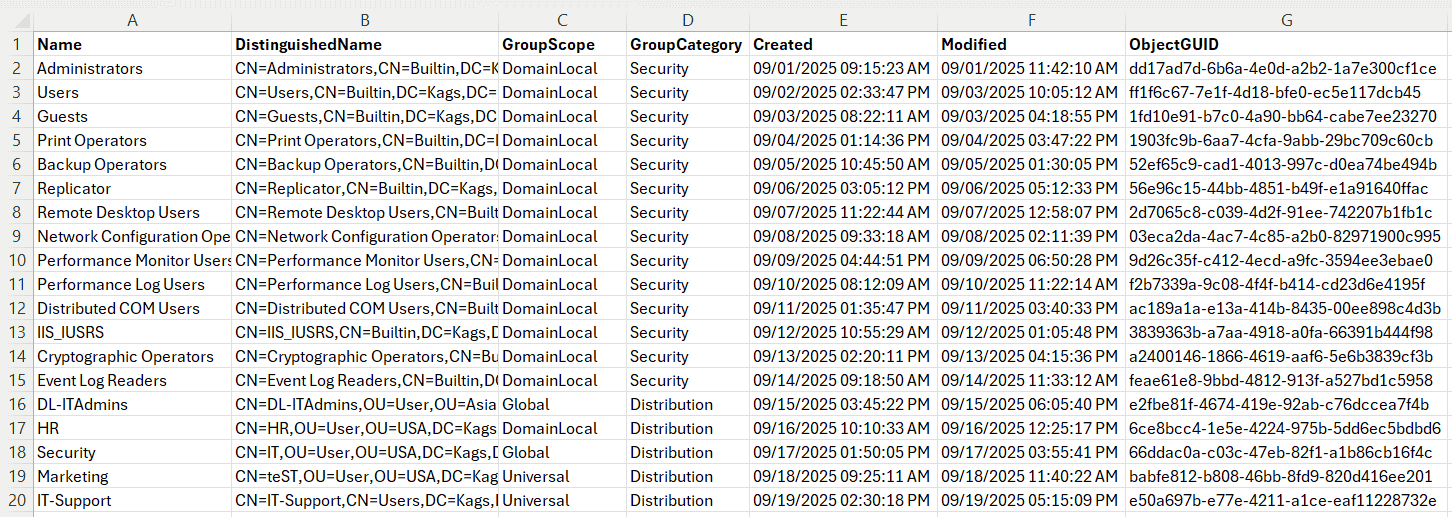
Task: Click Universal scope in IT-Support row
Action: click(x=562, y=500)
